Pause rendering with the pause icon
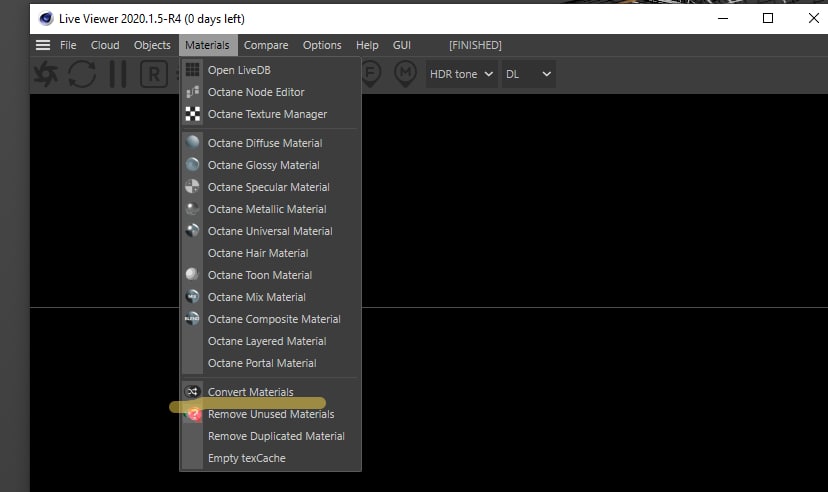The height and width of the screenshot is (492, 828). coord(118,74)
